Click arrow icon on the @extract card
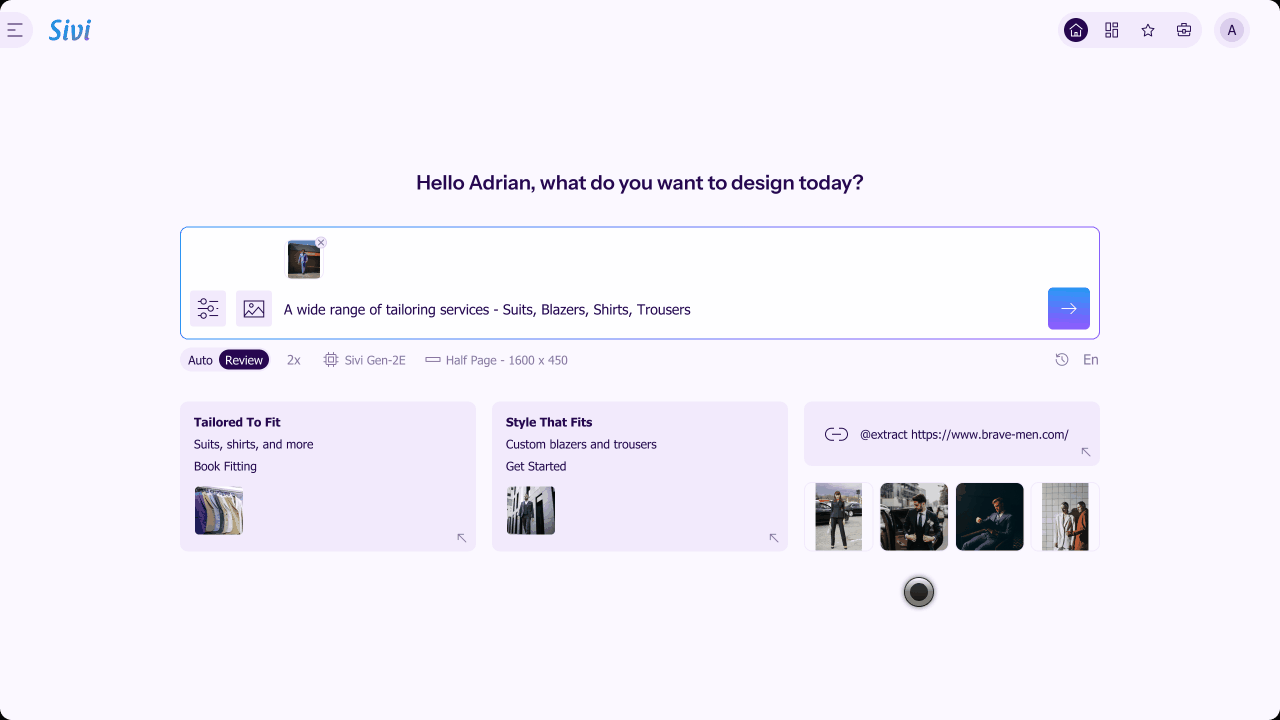 1086,453
